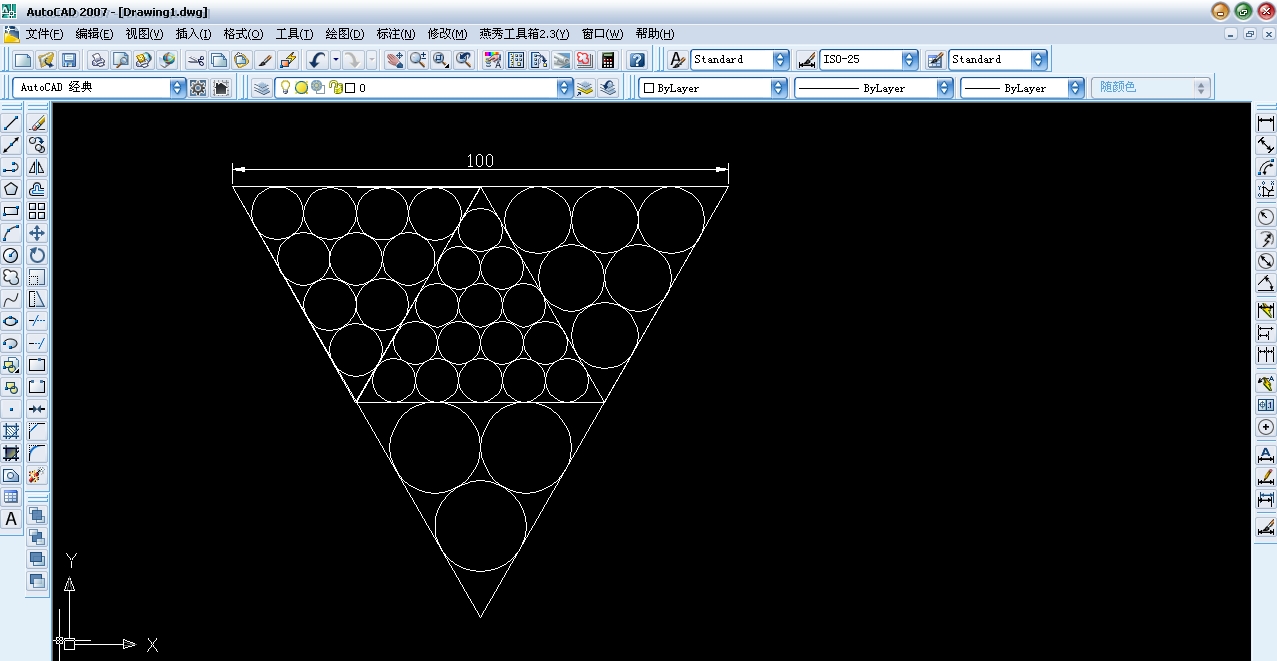Click the Save floppy disk button
The image size is (1277, 661).
69,60
